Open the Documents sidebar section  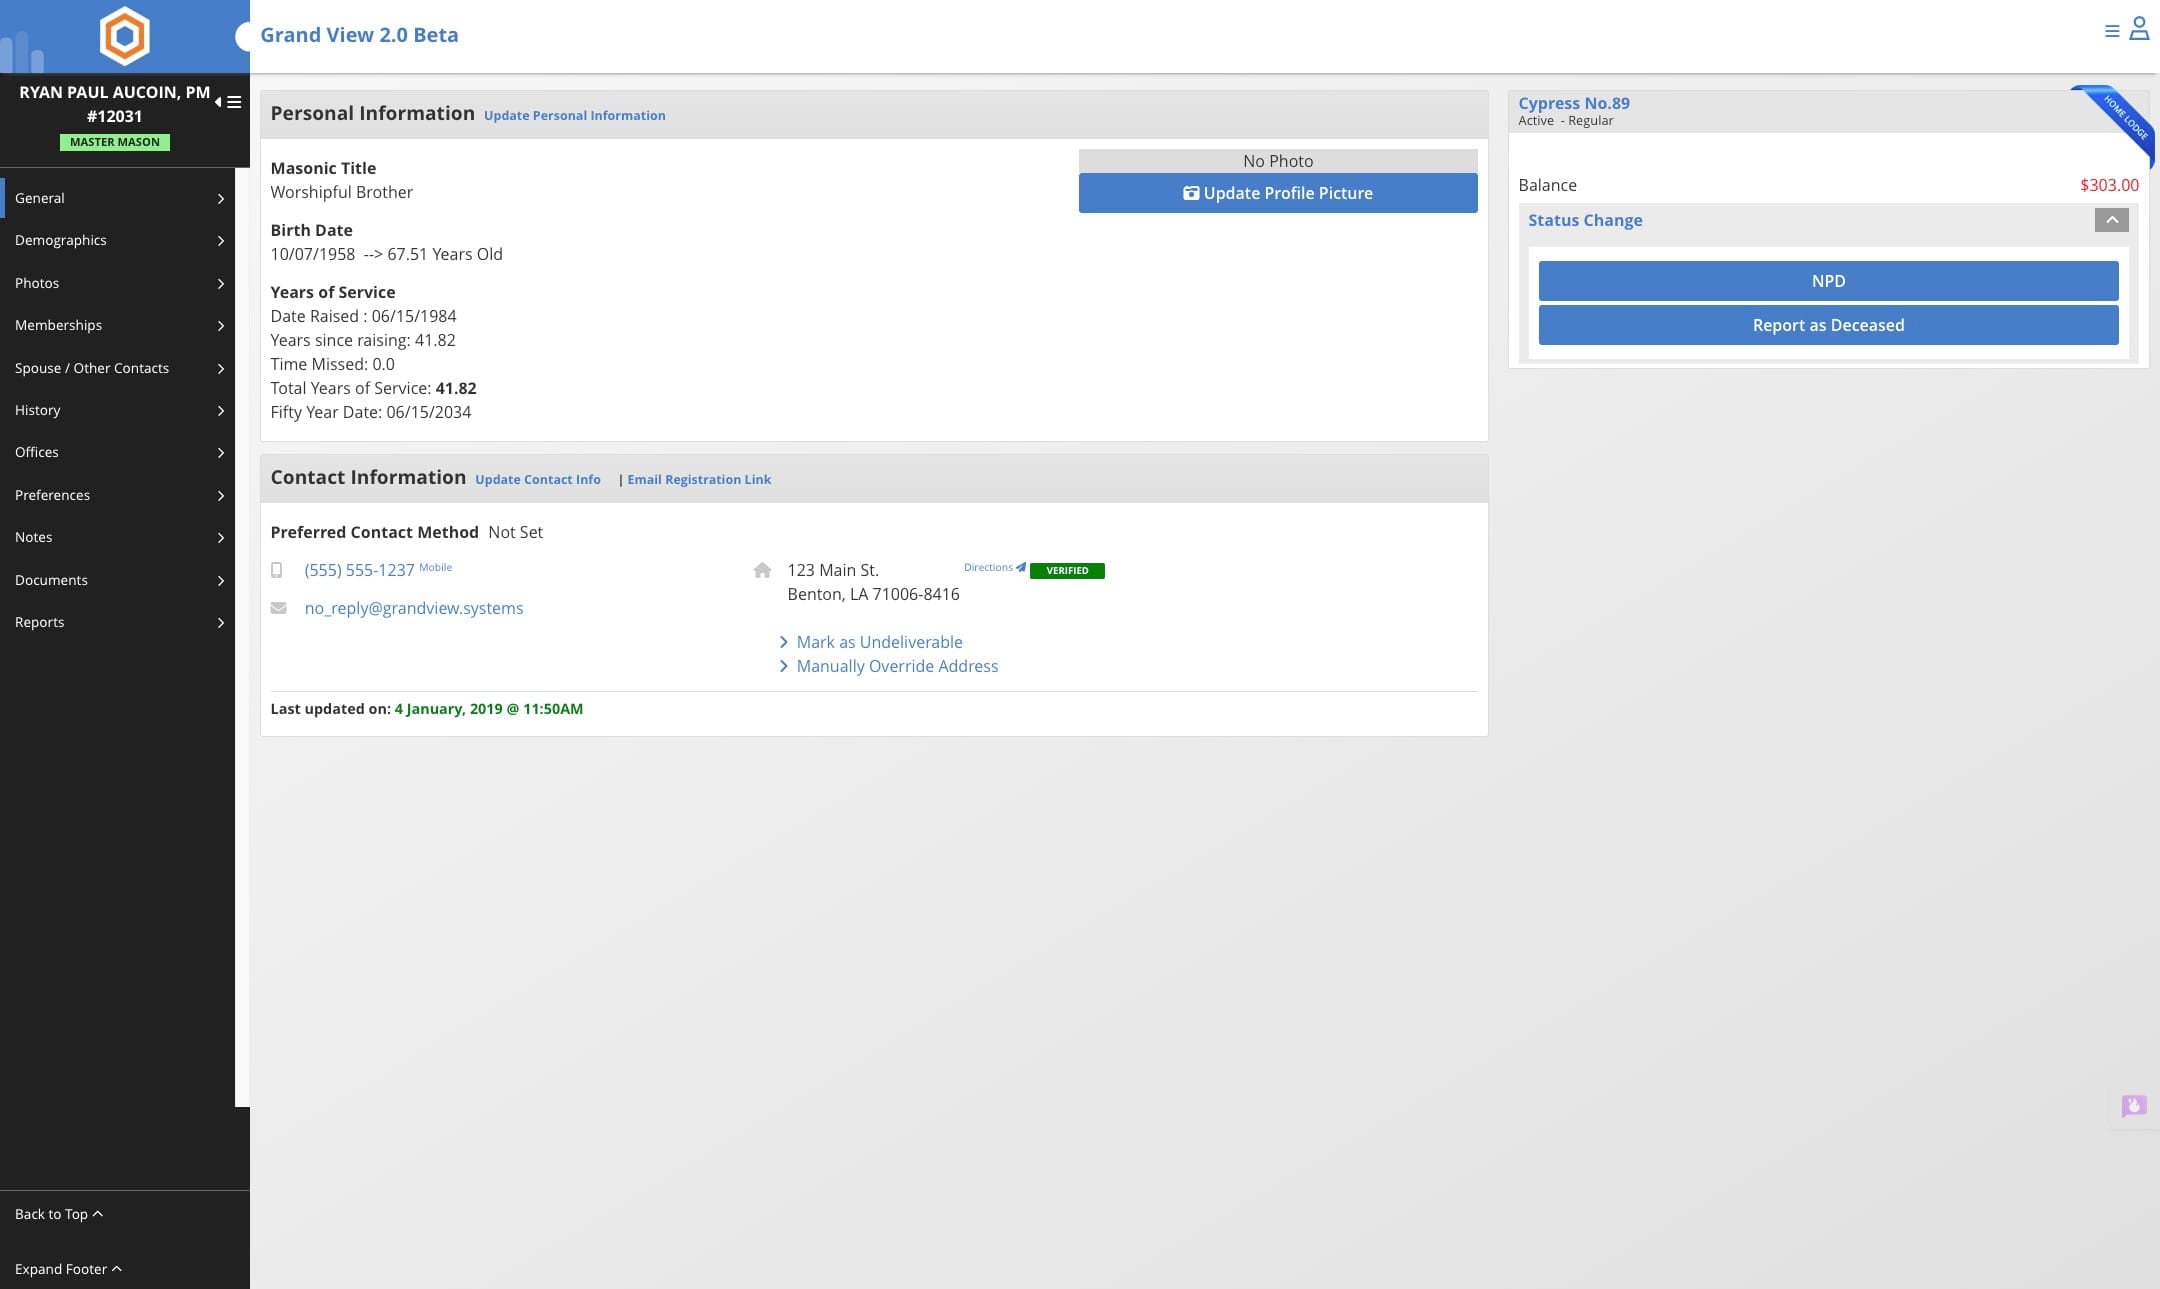point(118,580)
